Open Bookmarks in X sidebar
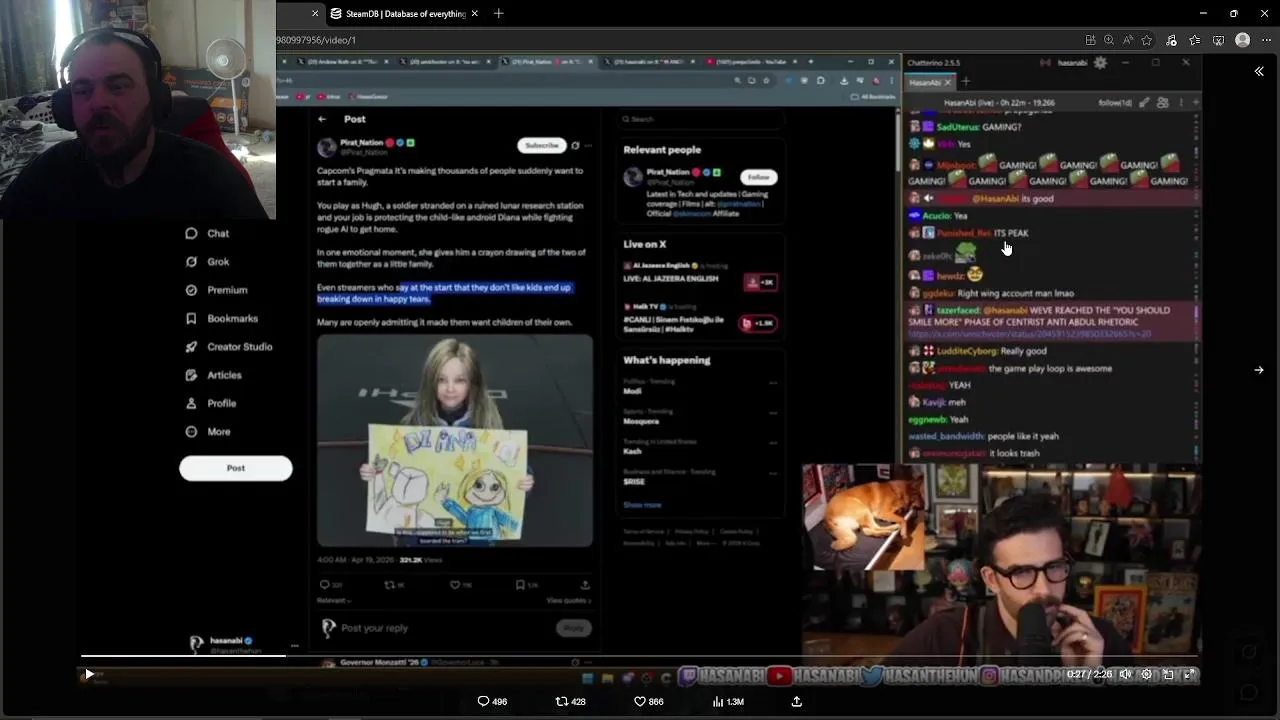1280x720 pixels. 221,318
